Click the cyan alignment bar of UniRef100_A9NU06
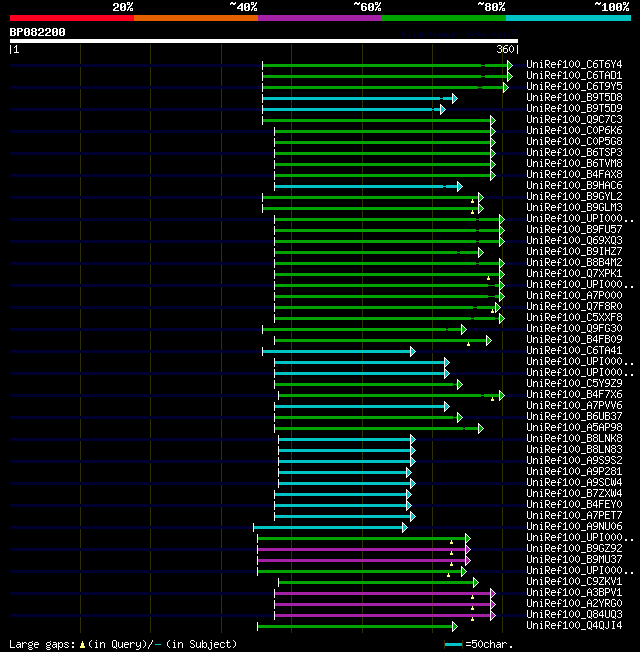640x652 pixels. (330, 528)
